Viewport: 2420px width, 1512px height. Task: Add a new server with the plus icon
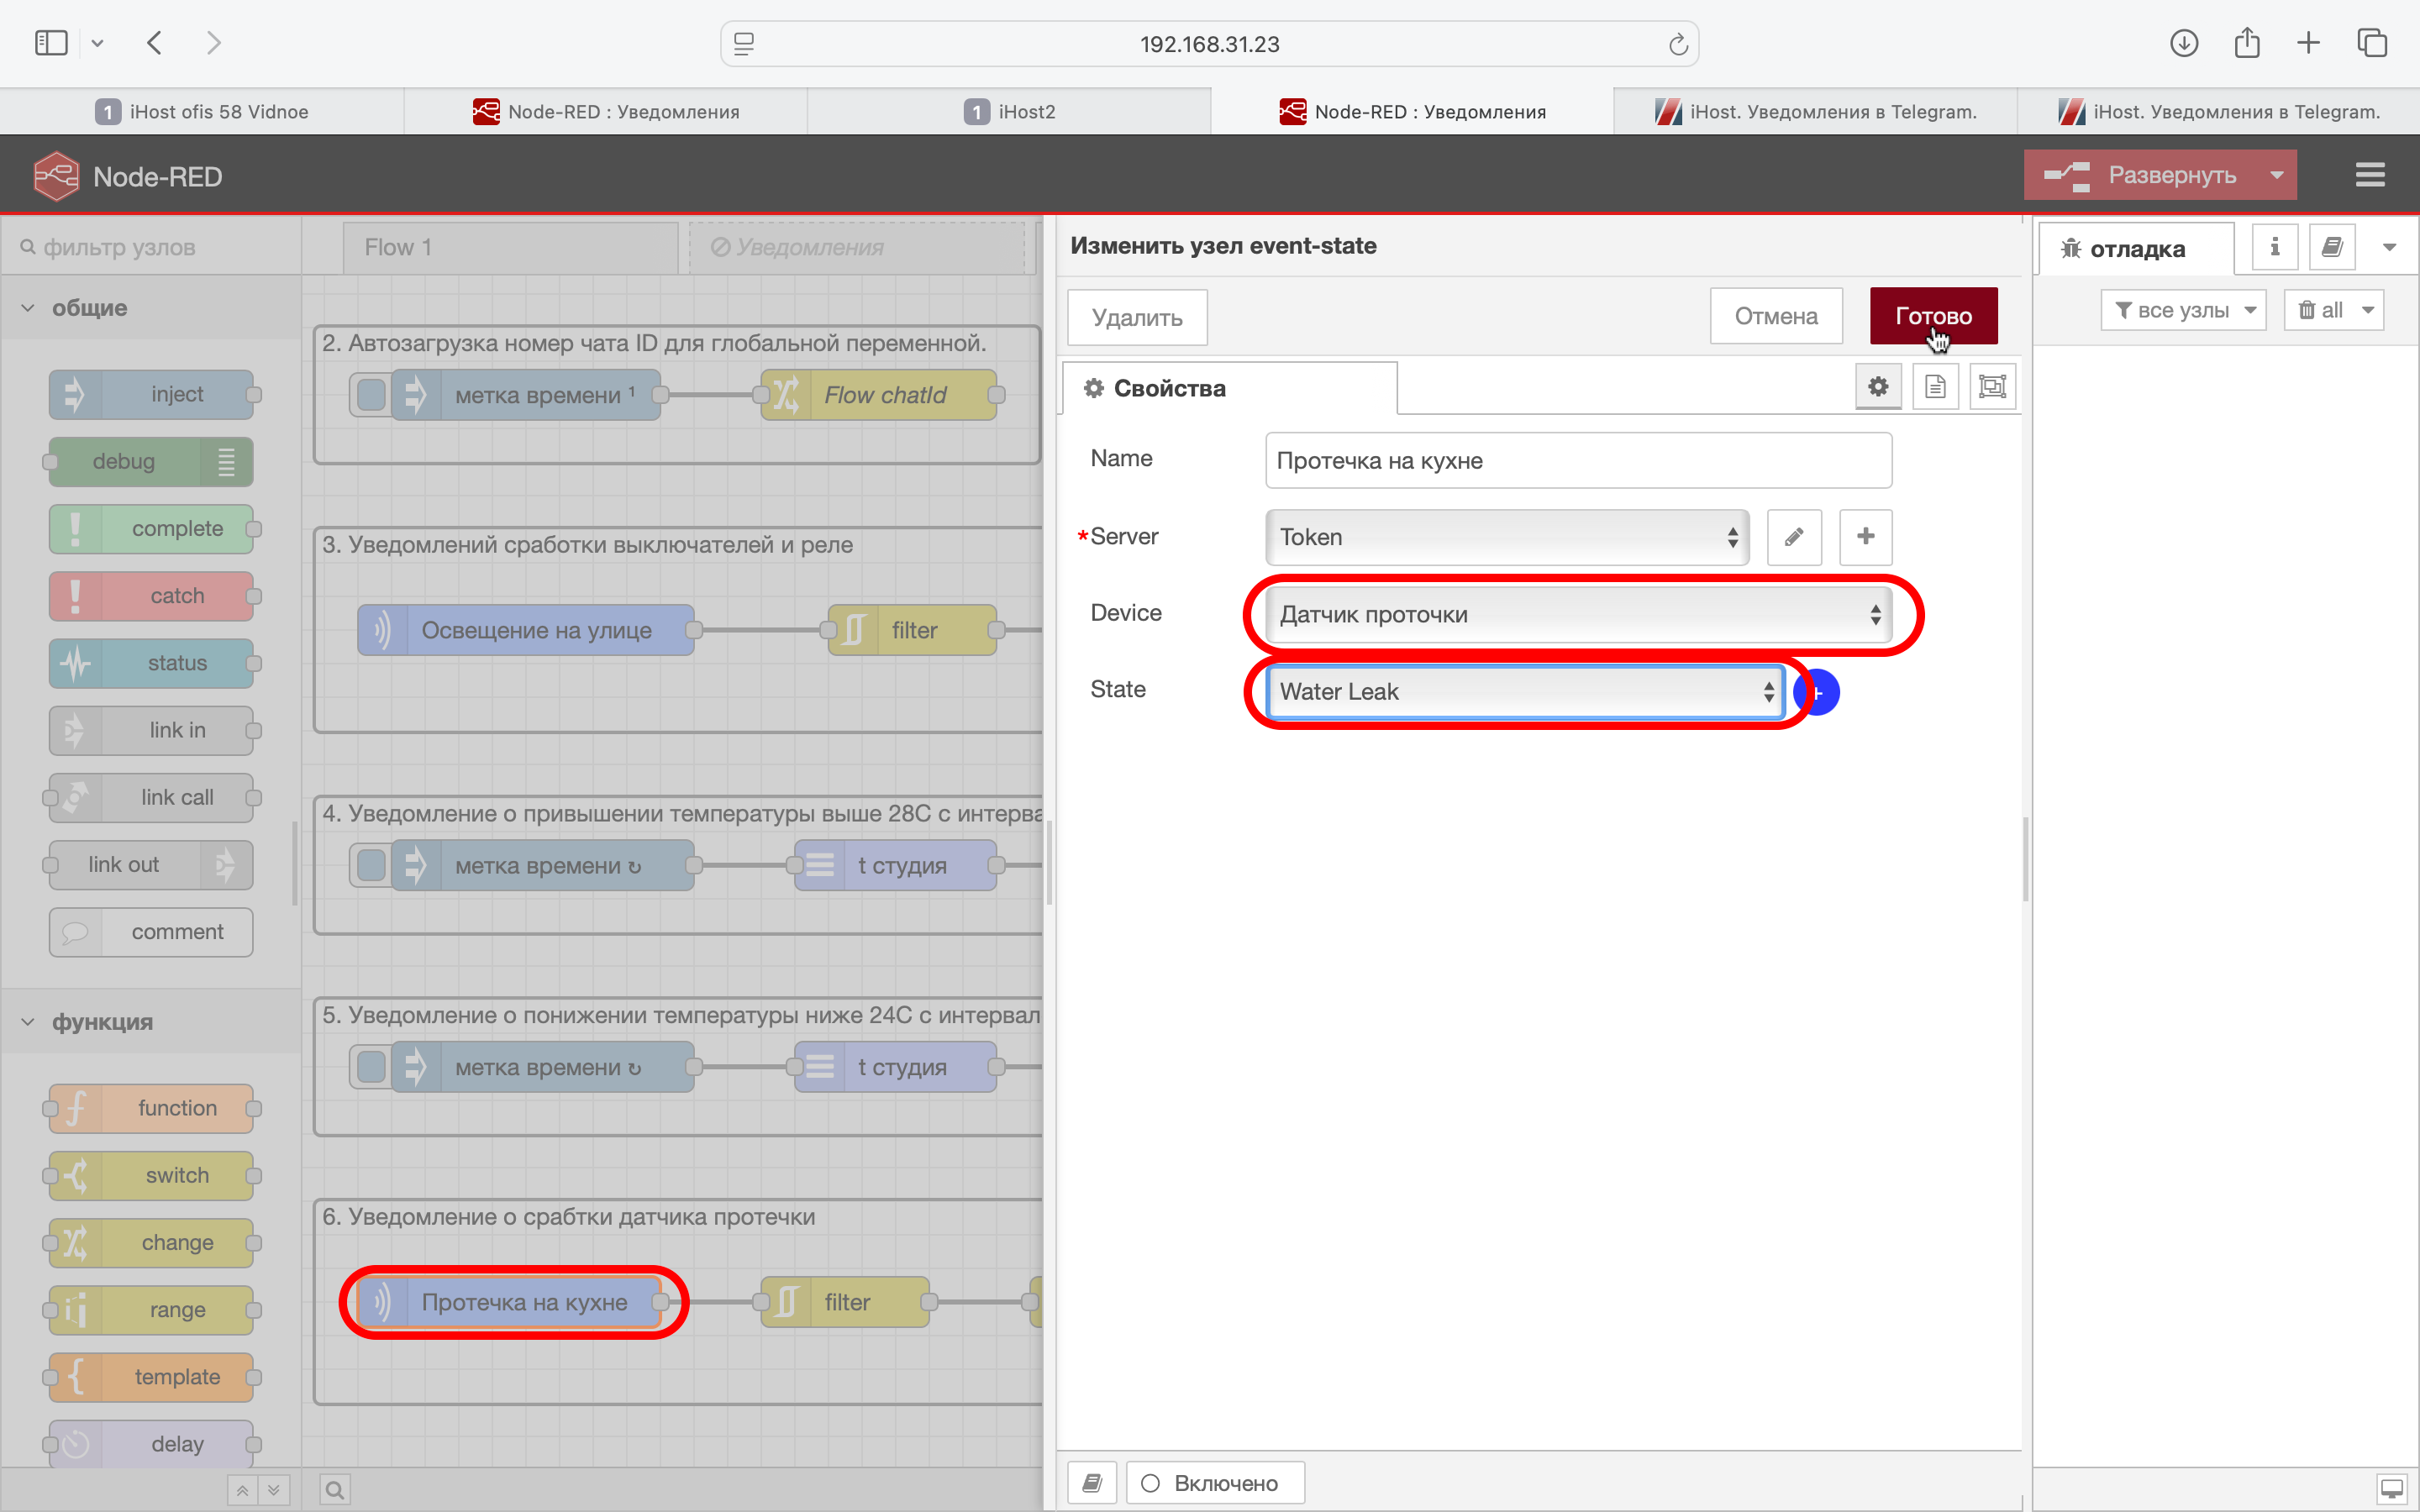(x=1865, y=537)
